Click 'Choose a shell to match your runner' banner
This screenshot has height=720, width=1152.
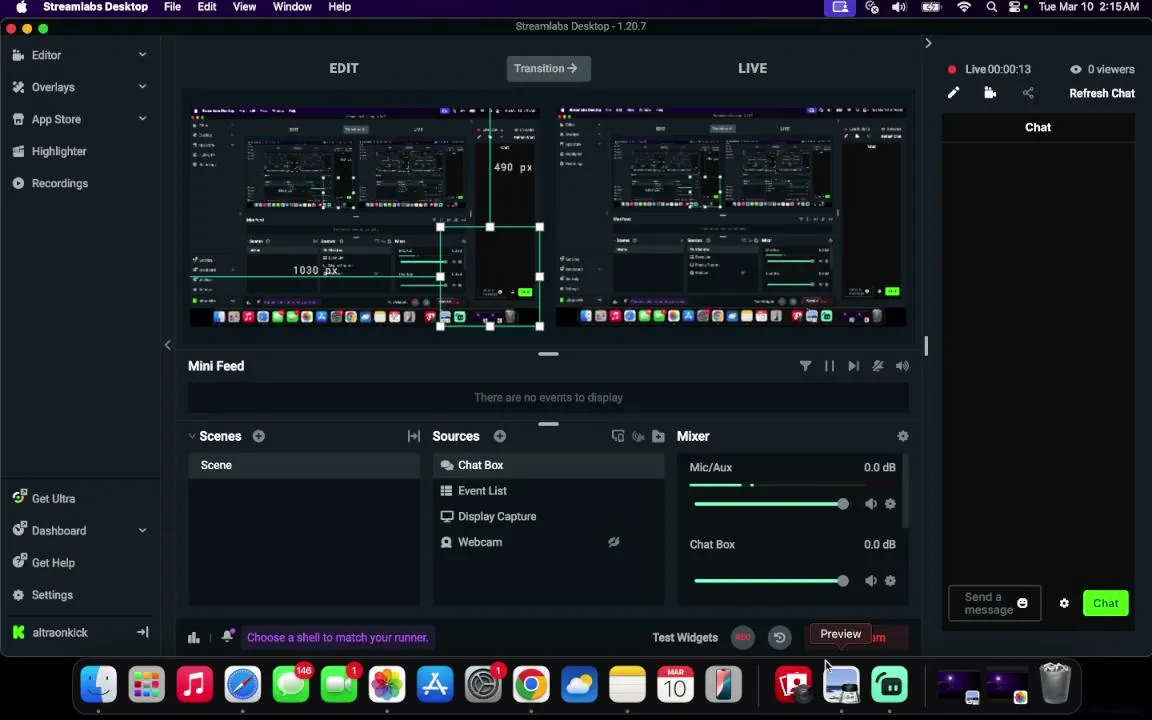pos(338,638)
